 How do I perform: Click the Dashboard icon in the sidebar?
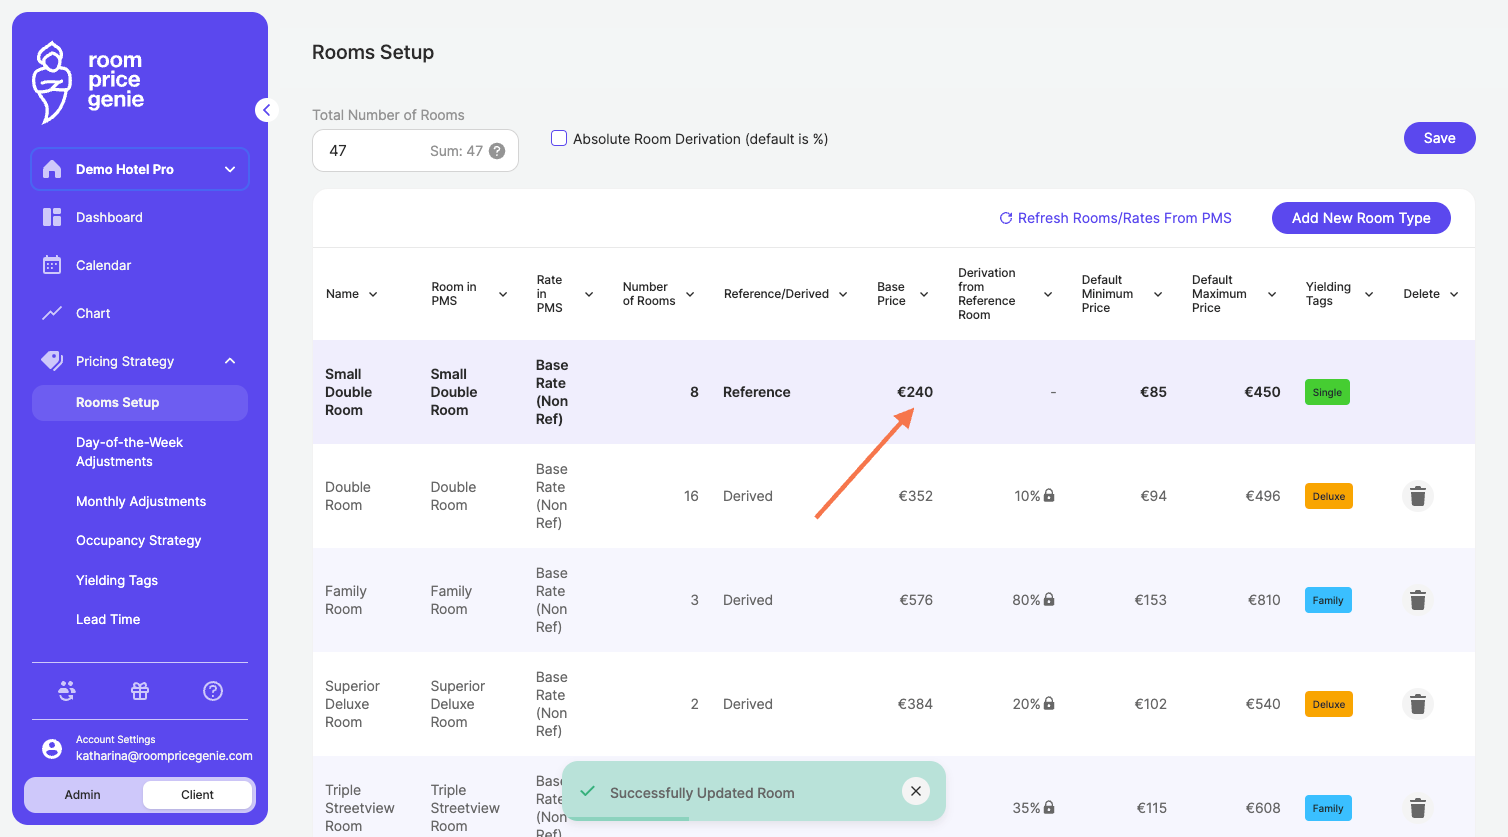pyautogui.click(x=52, y=217)
